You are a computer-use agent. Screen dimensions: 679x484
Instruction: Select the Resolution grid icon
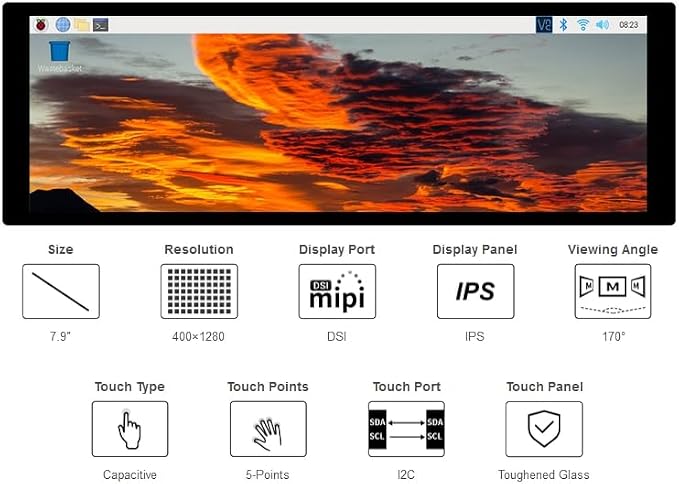tap(199, 291)
